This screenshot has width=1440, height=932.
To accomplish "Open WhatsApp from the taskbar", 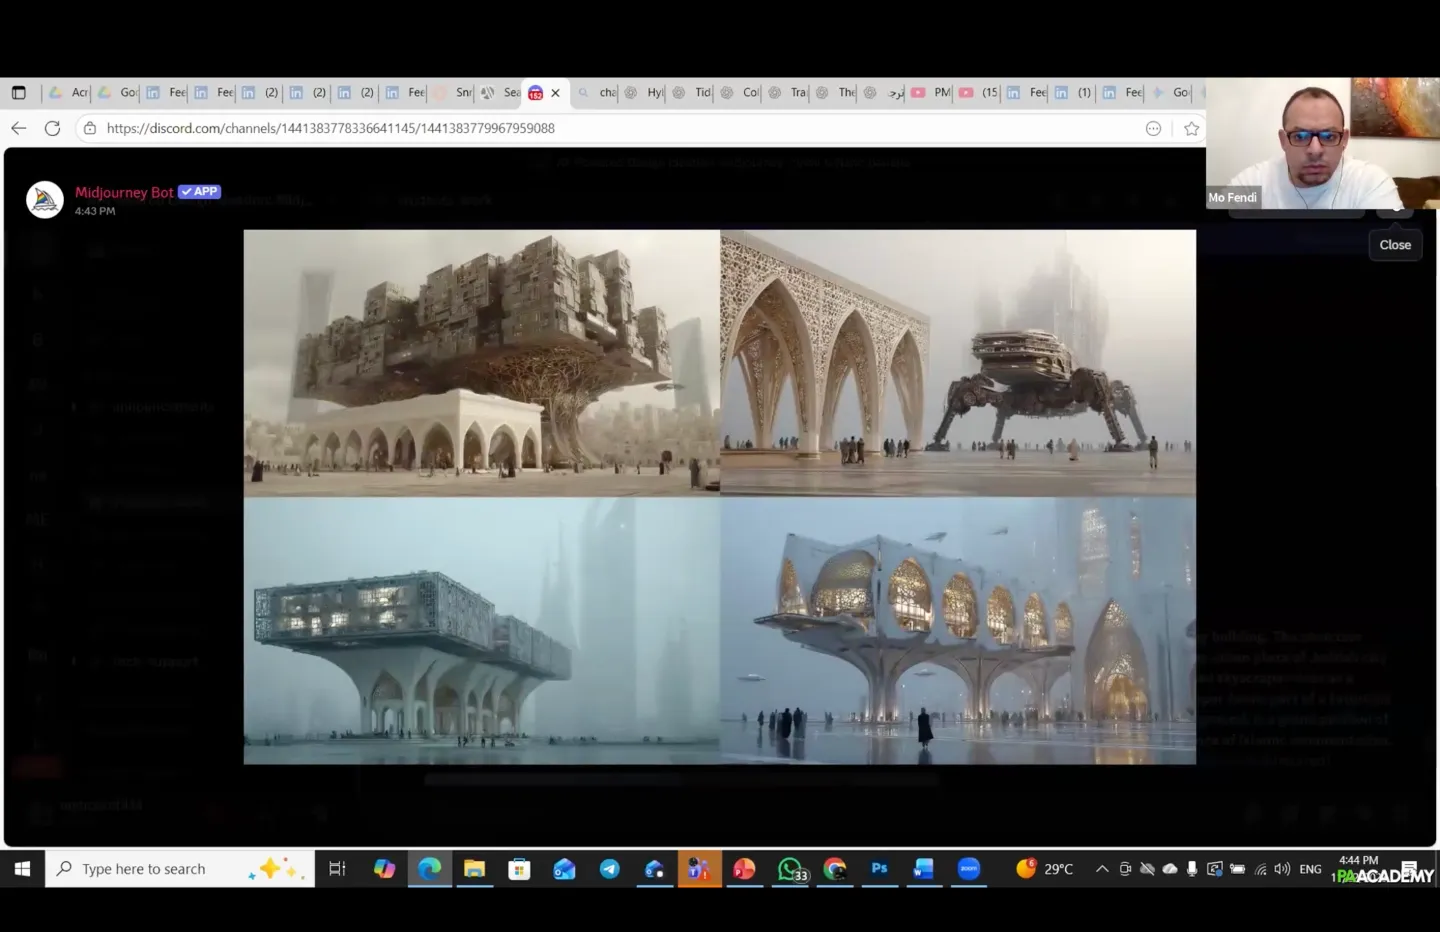I will pyautogui.click(x=790, y=869).
